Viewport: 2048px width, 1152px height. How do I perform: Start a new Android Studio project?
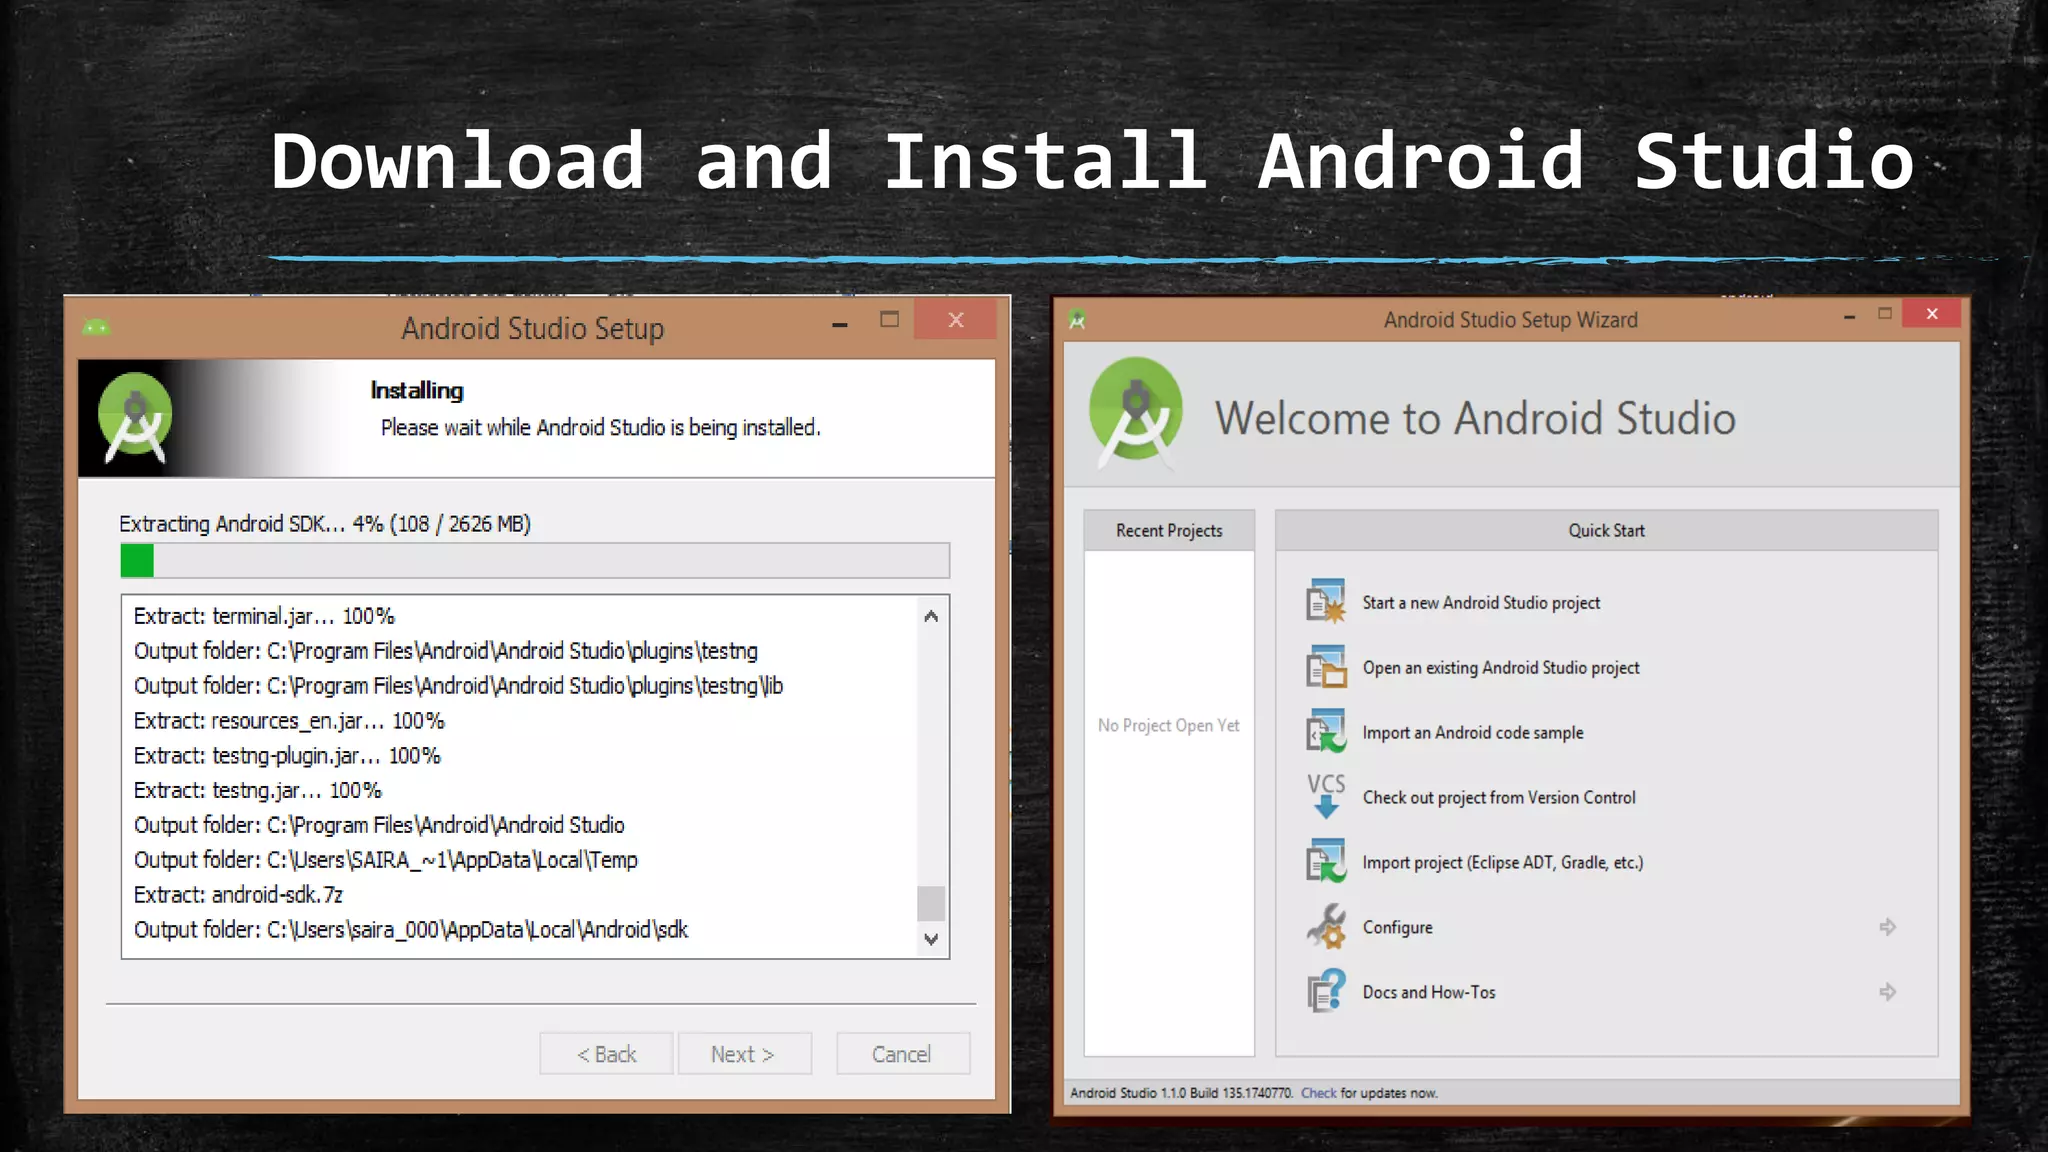pyautogui.click(x=1481, y=603)
